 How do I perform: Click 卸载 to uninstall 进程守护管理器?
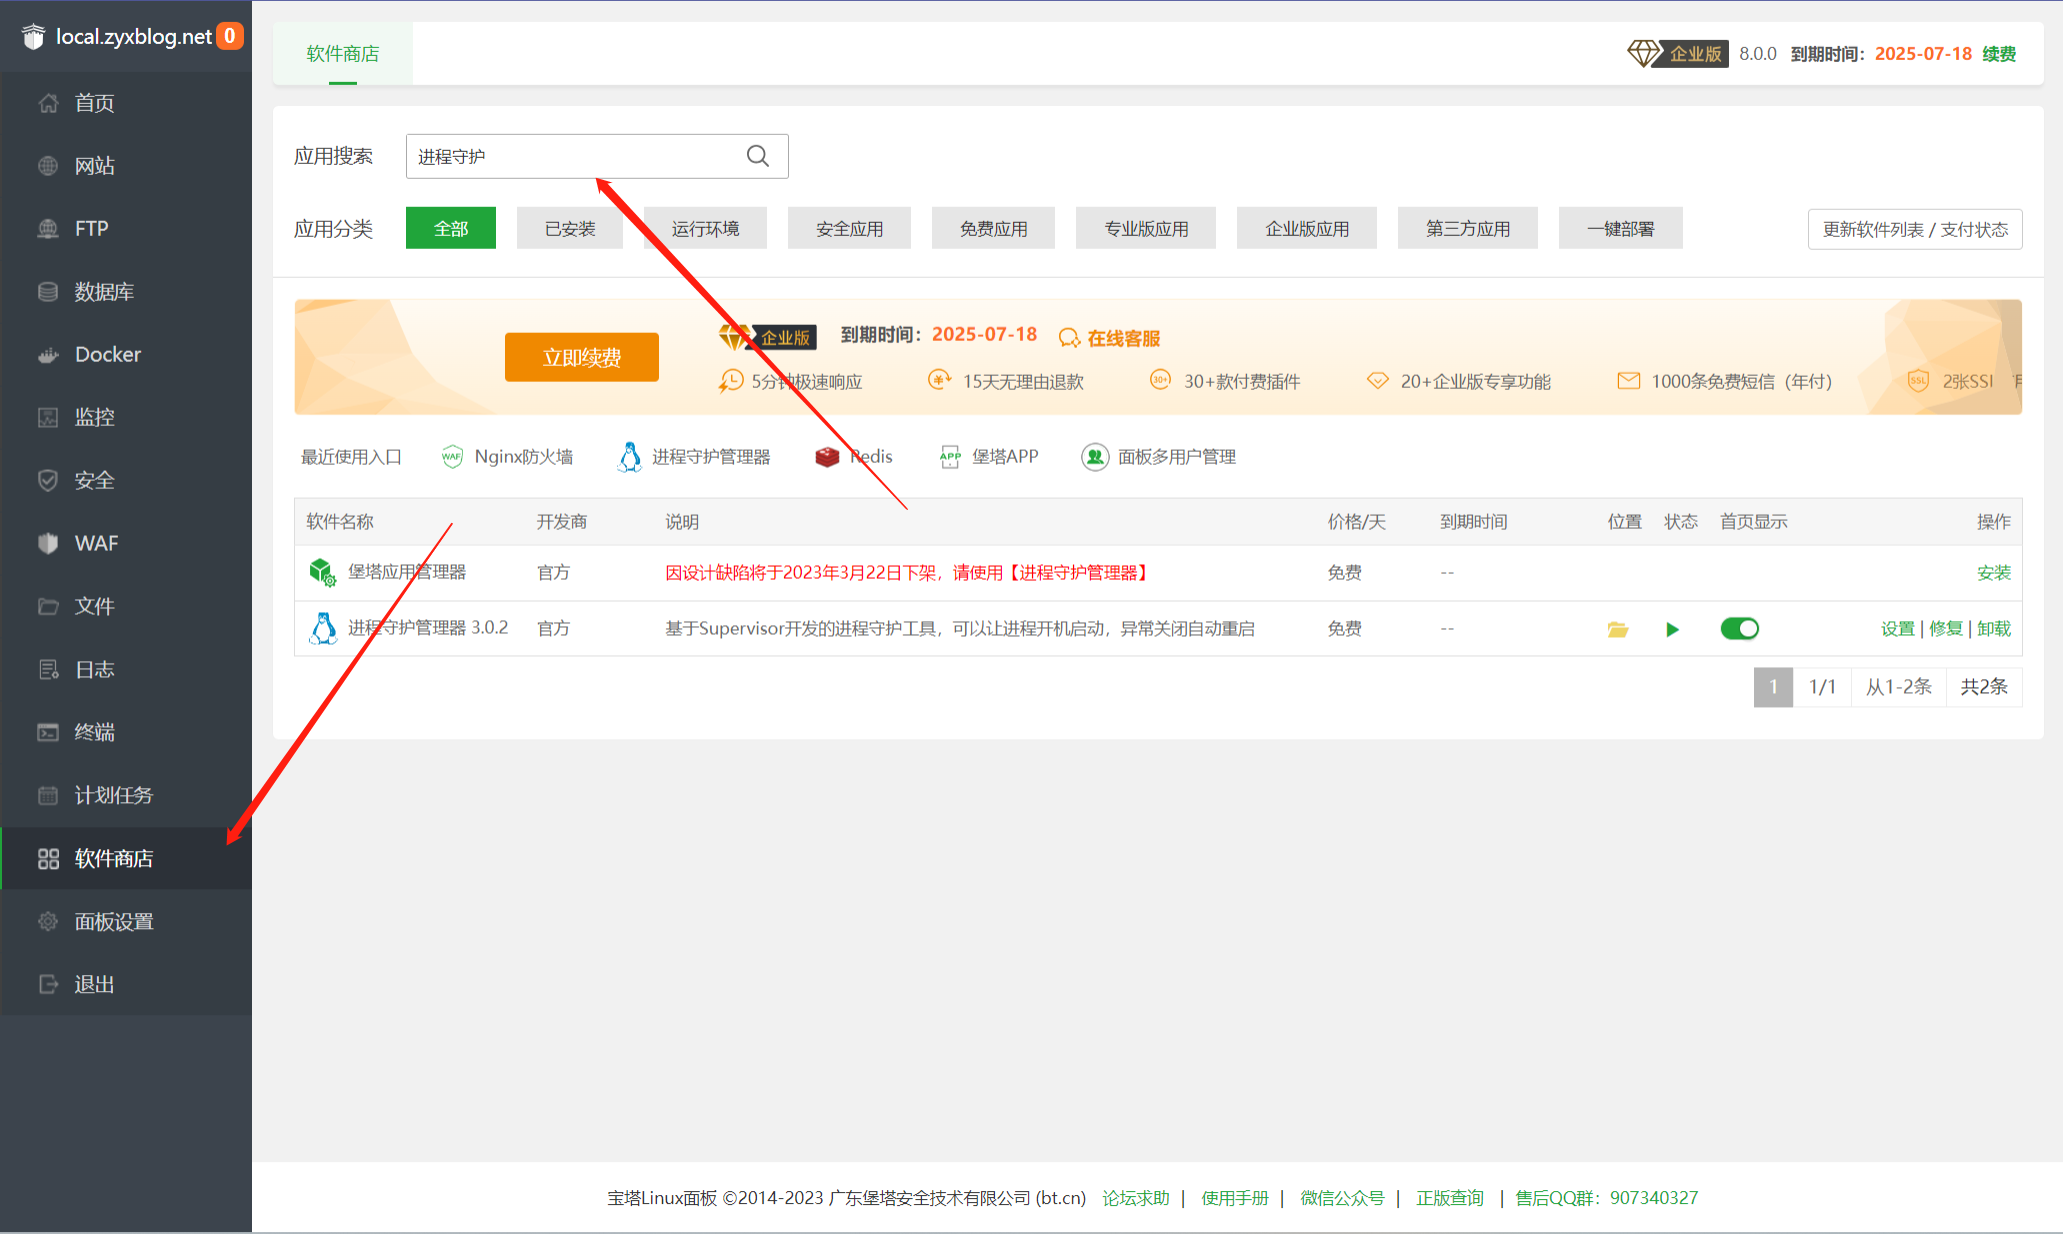[1992, 628]
